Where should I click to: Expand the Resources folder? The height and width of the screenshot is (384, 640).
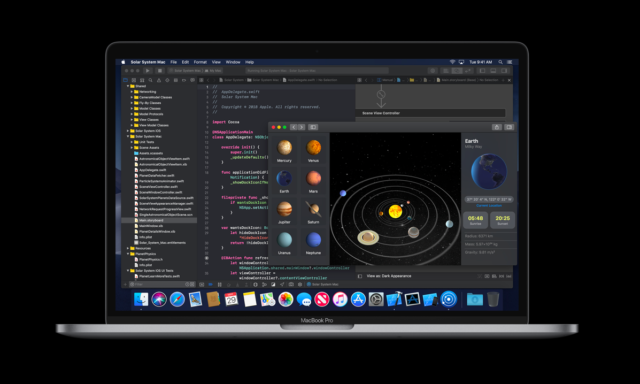(x=128, y=248)
